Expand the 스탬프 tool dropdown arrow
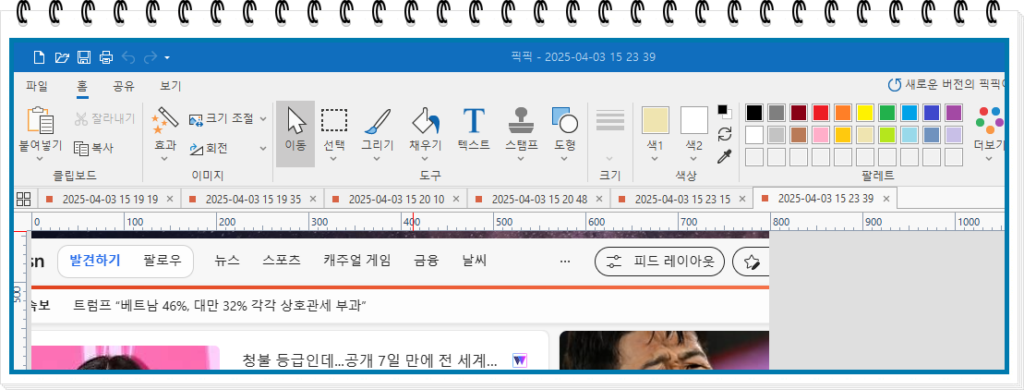 [x=521, y=159]
